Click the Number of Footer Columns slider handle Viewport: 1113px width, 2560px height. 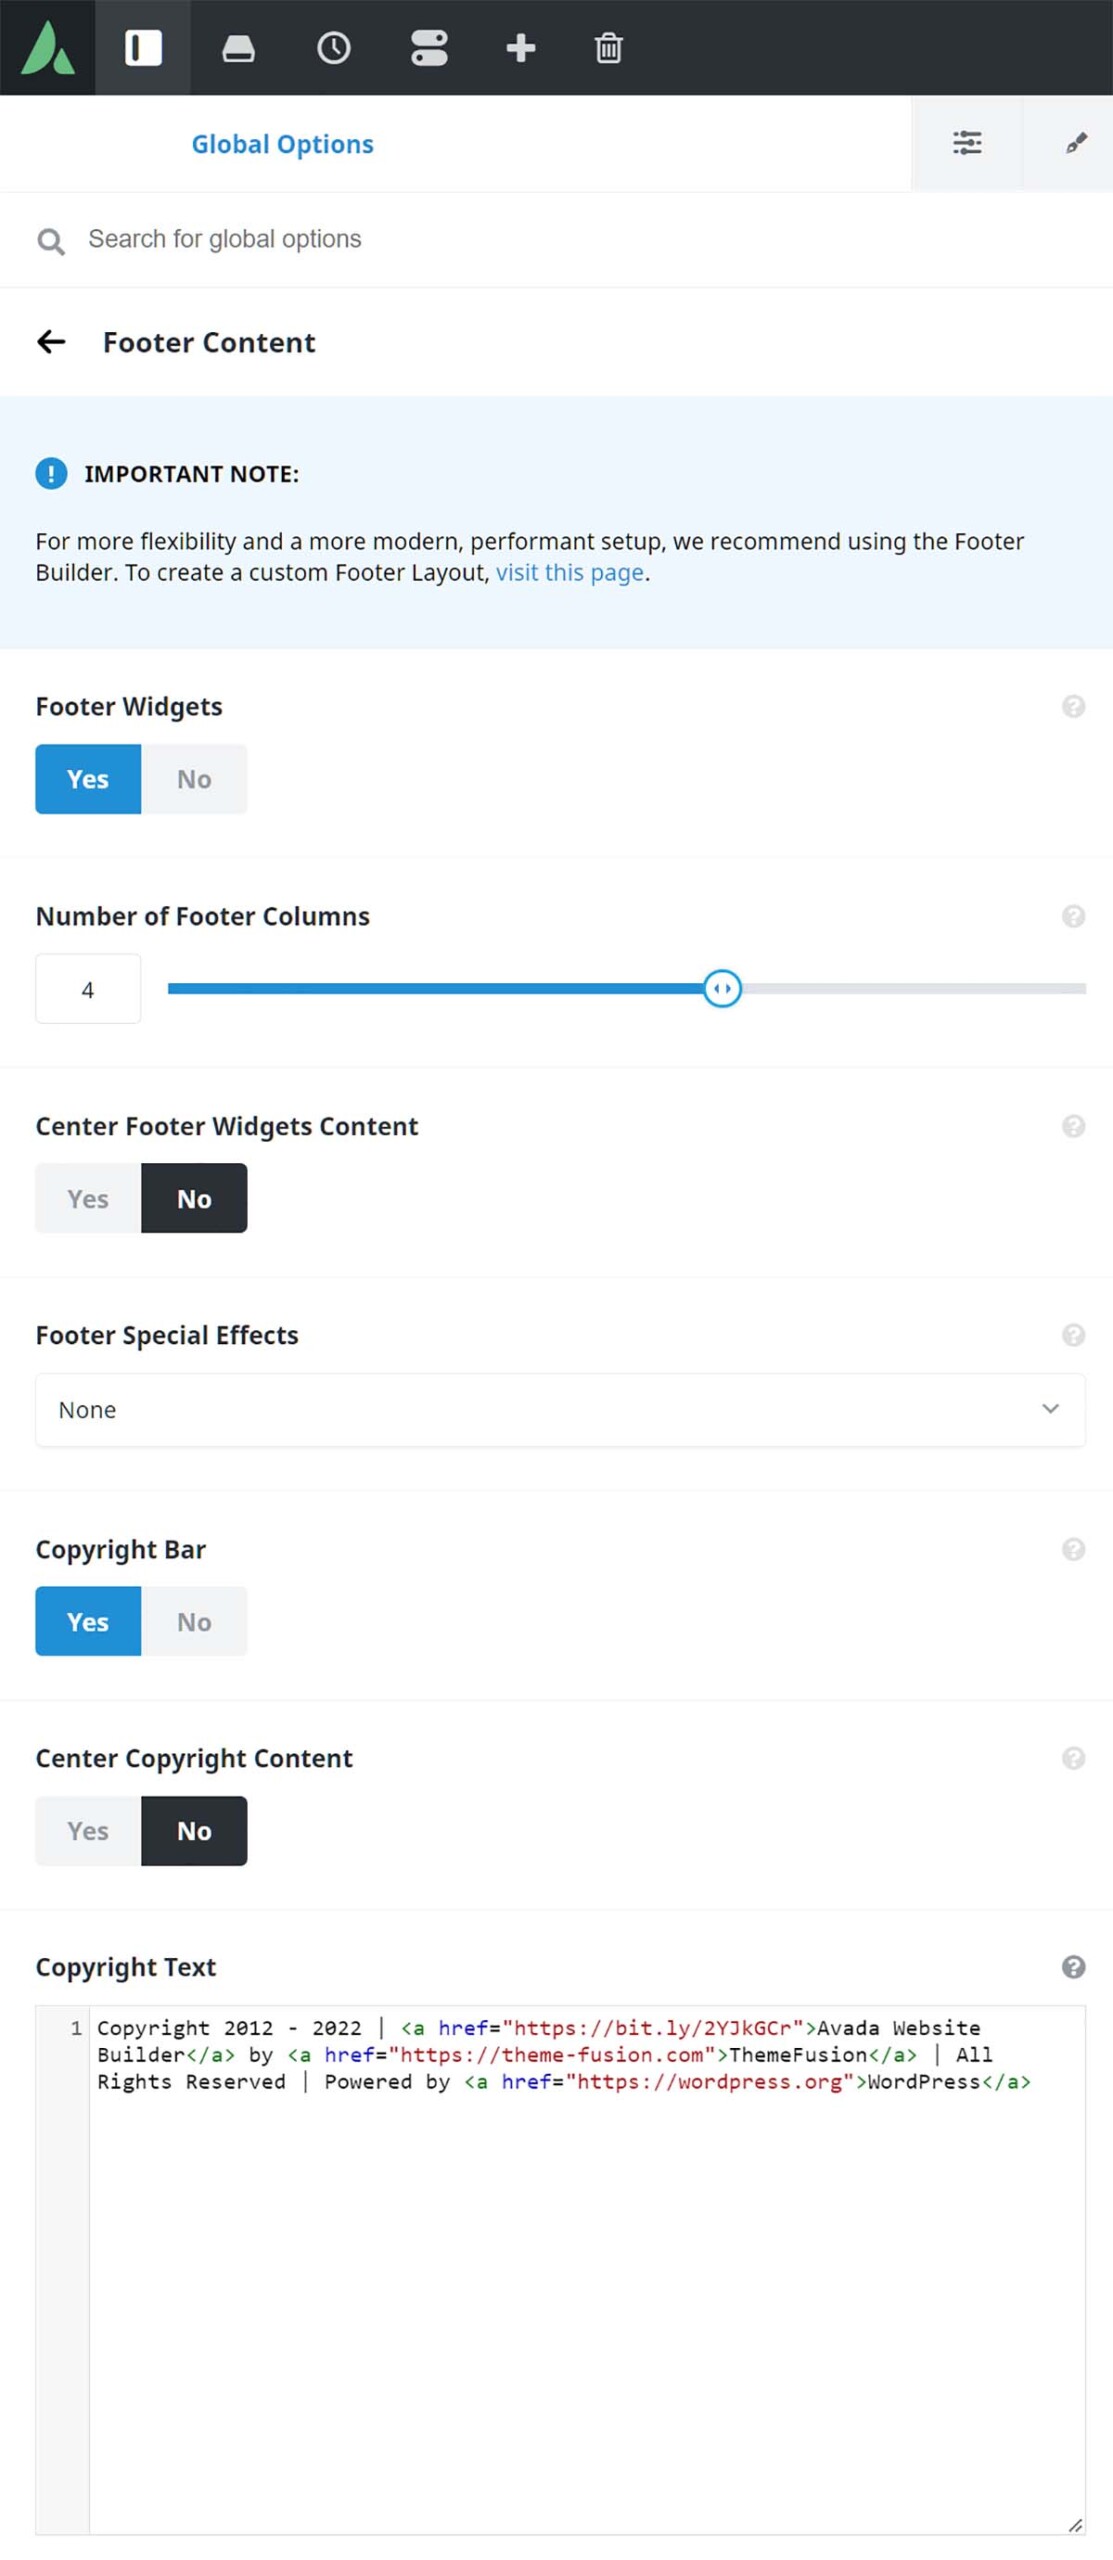(x=722, y=988)
